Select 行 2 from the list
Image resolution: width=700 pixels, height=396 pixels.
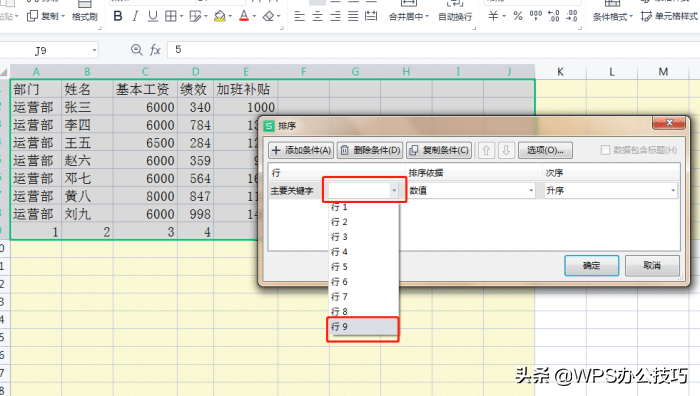point(363,222)
